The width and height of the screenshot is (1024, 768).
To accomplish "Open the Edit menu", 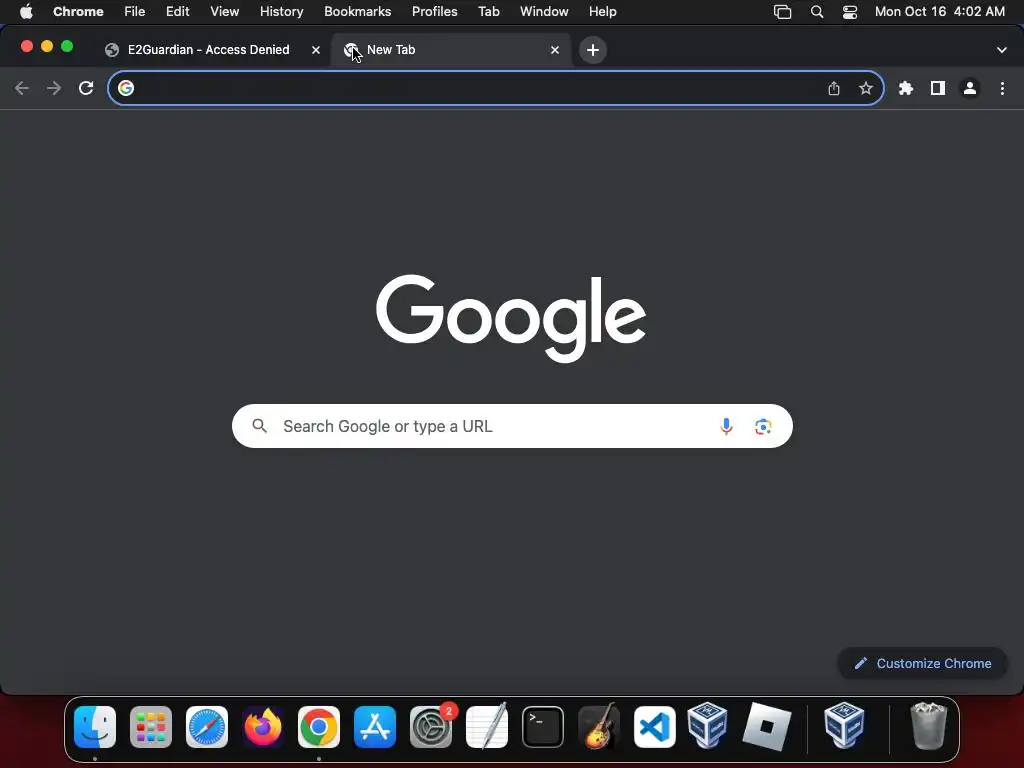I will click(x=177, y=11).
